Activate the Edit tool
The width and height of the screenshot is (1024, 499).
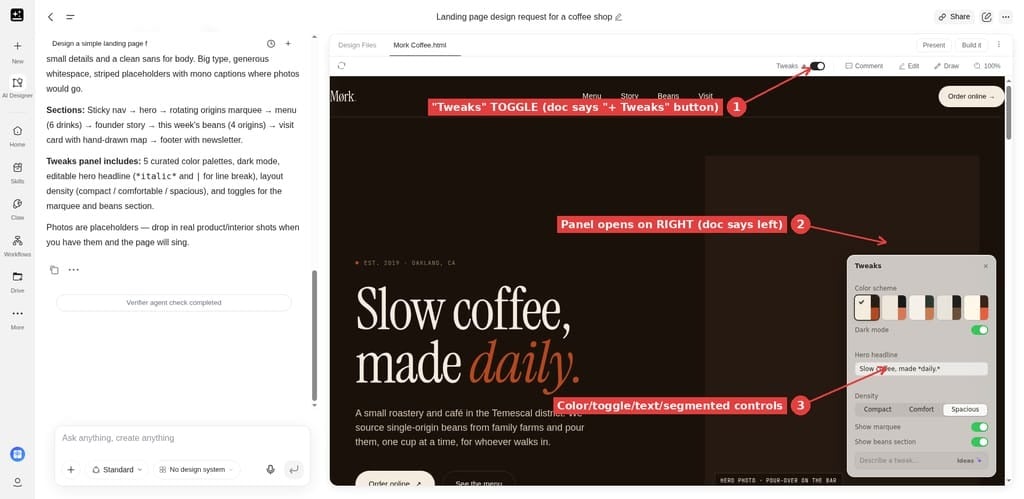point(909,66)
